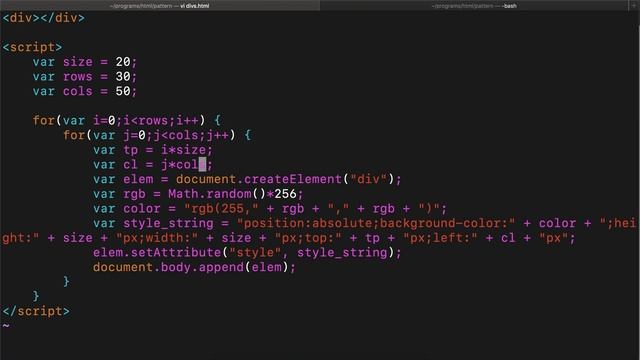Click the "position:absolute;background-color:" string
Viewport: 640px width, 360px height.
click(x=376, y=224)
